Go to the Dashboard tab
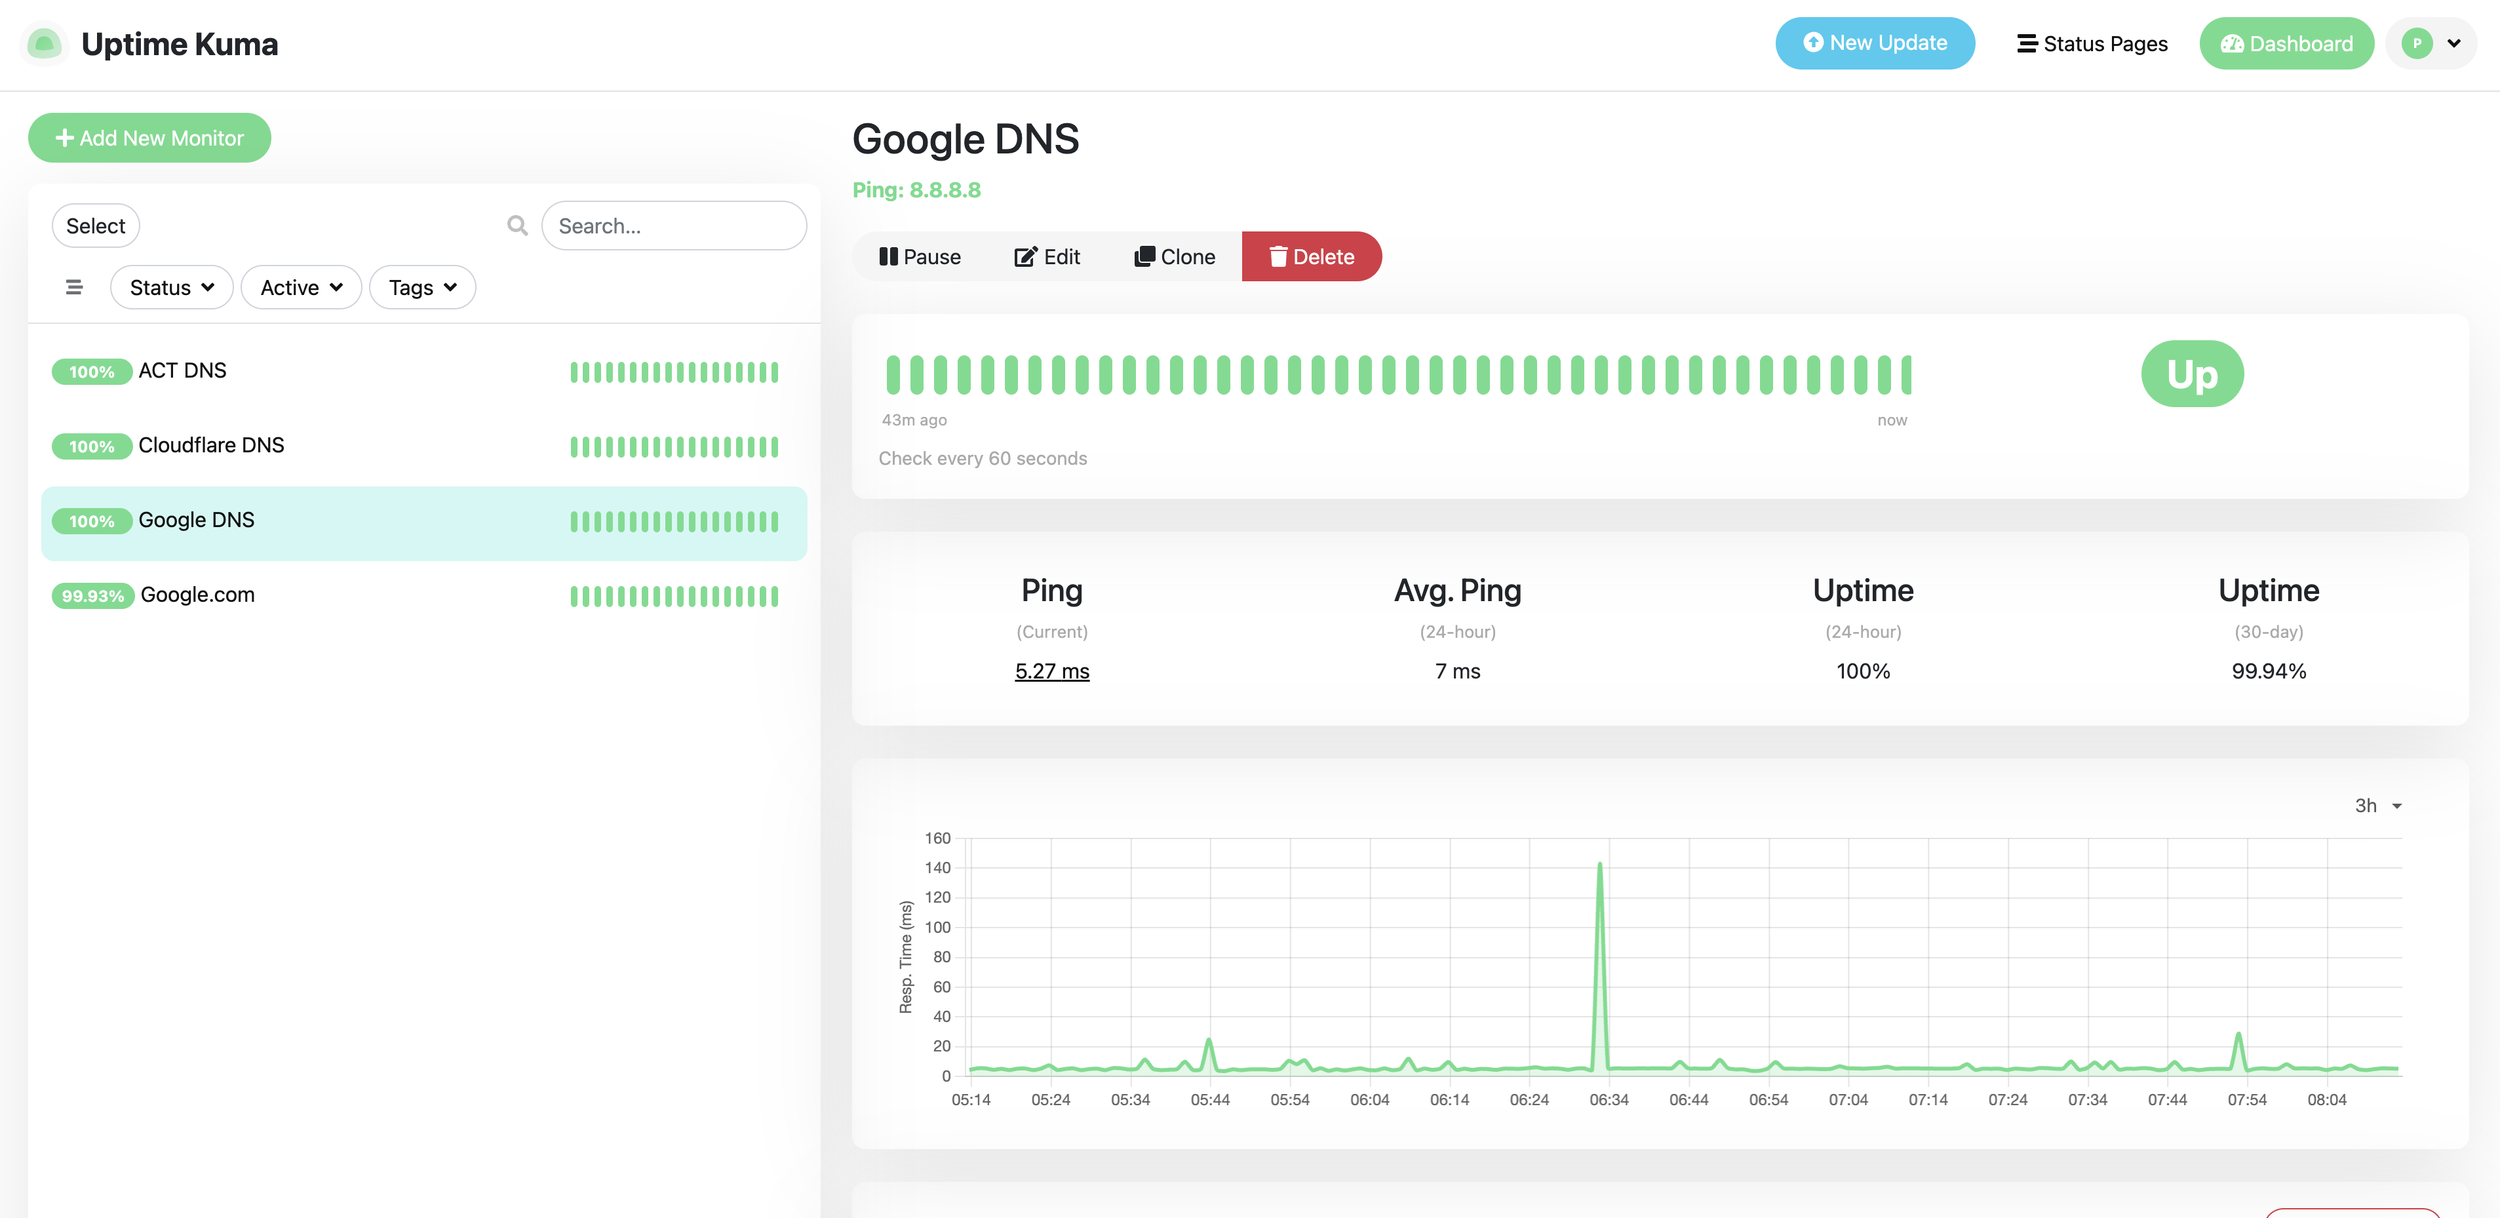The width and height of the screenshot is (2500, 1218). [2285, 44]
